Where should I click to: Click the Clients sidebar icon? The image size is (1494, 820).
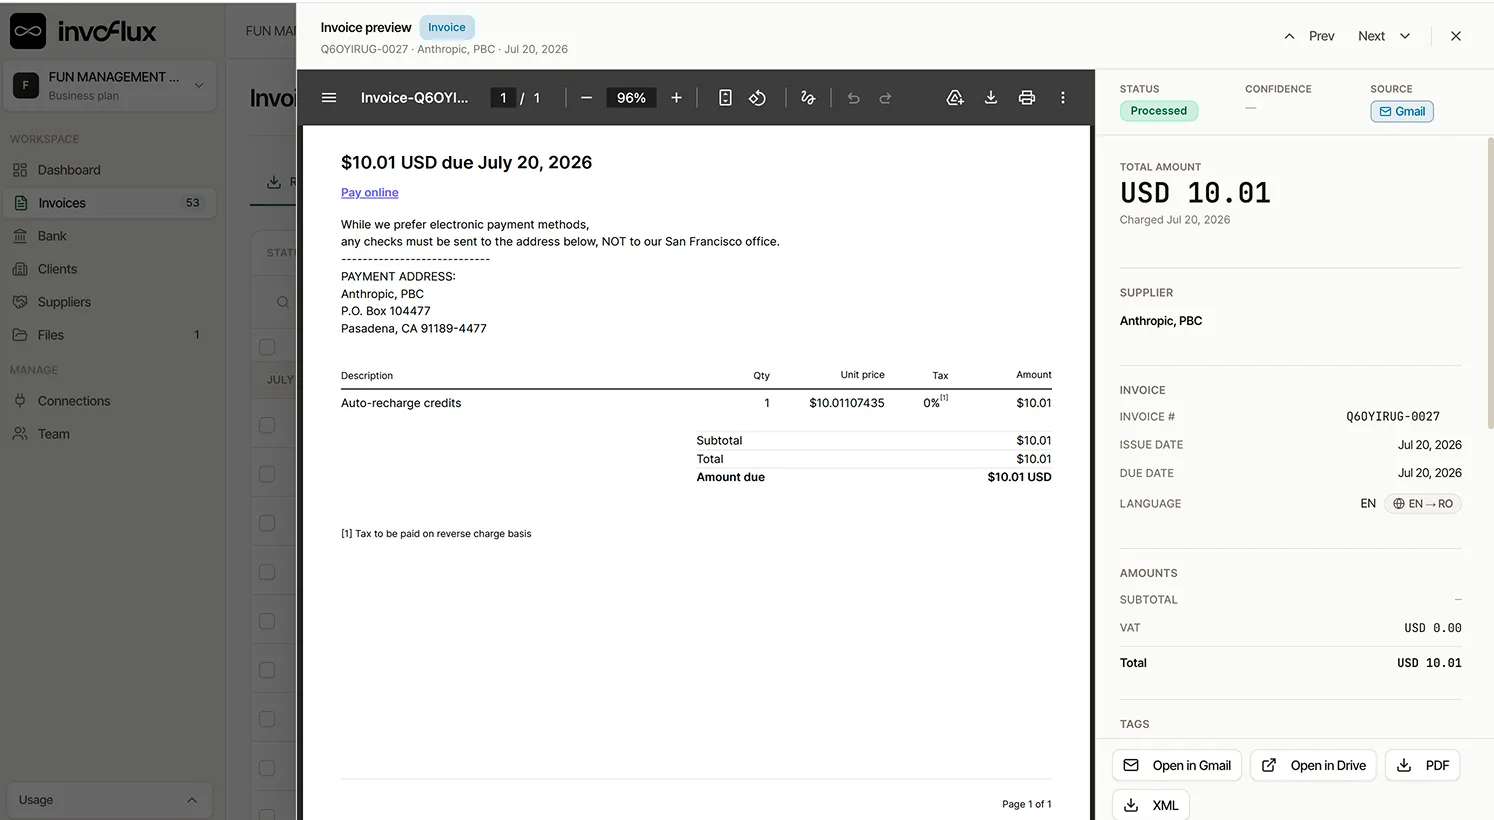pyautogui.click(x=20, y=269)
